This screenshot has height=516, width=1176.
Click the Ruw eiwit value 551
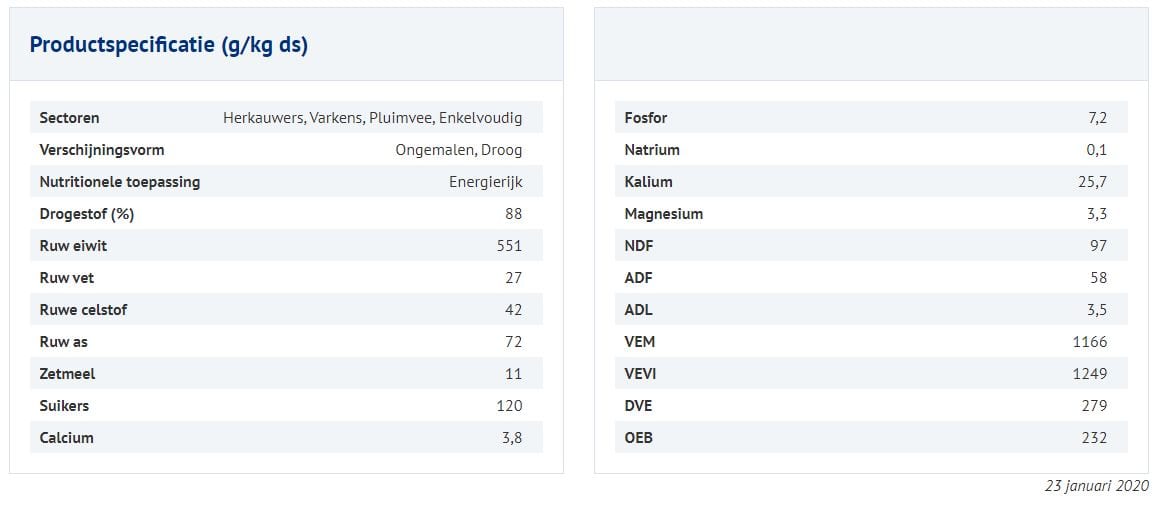509,246
